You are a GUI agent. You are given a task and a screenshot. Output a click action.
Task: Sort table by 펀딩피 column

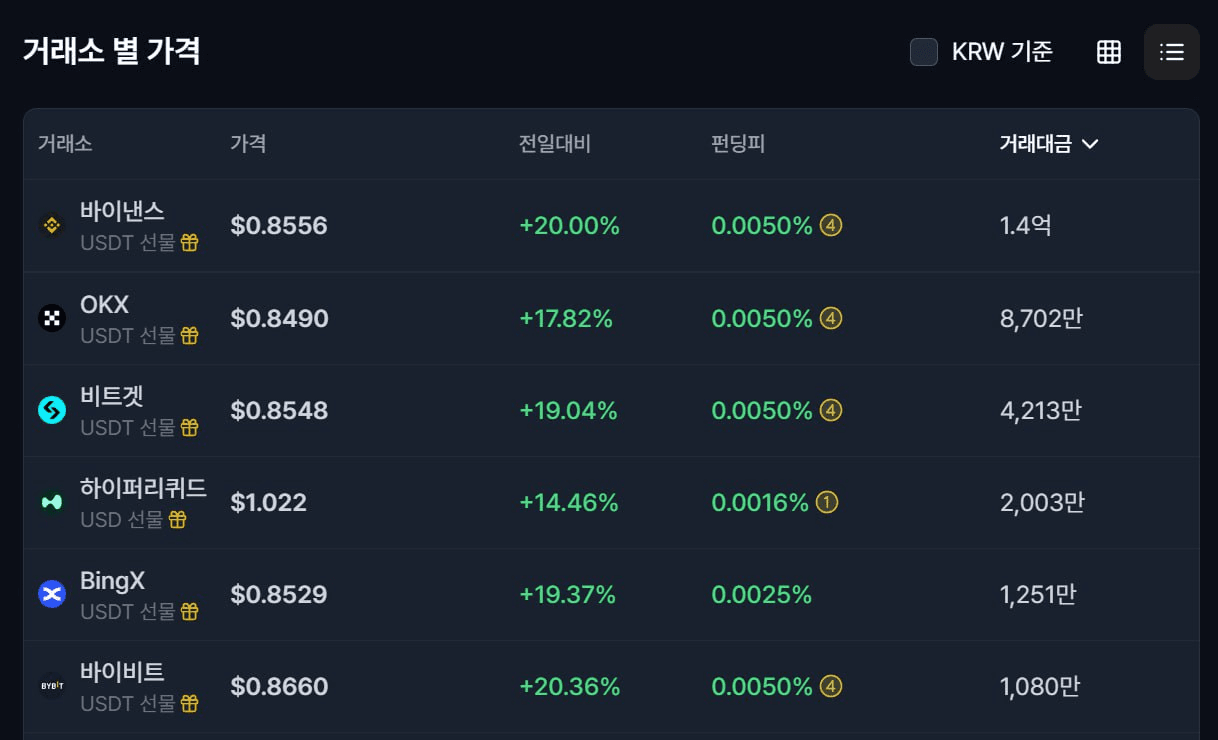(738, 144)
